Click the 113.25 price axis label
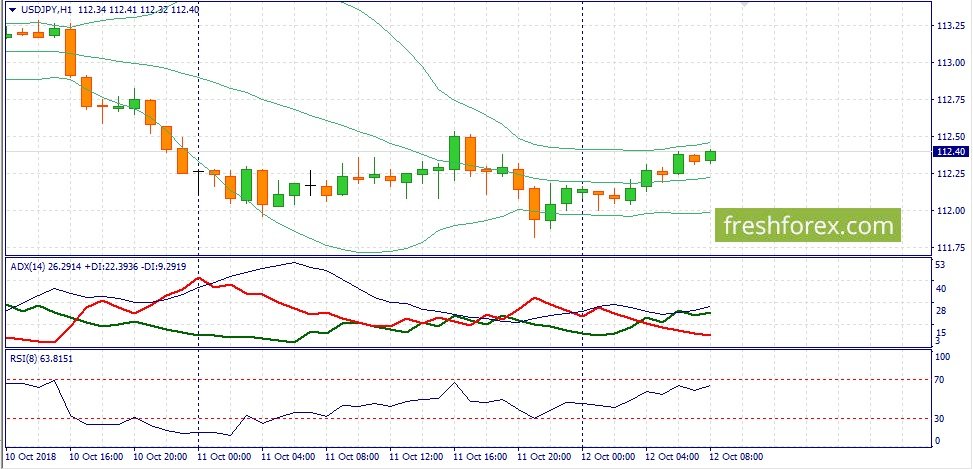This screenshot has width=973, height=469. tap(951, 26)
